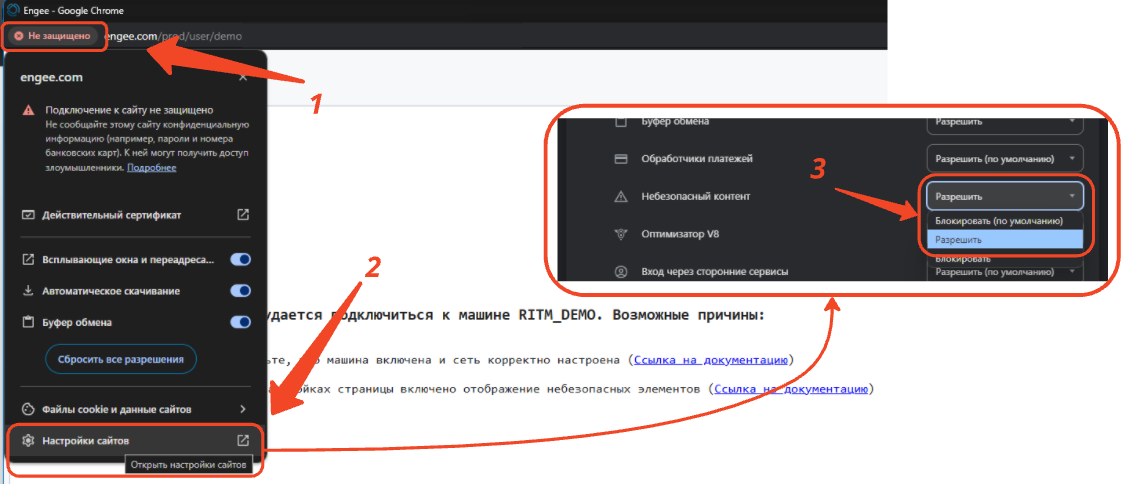Click the clipboard icon next to "Буфер обмена" toggle

(28, 322)
